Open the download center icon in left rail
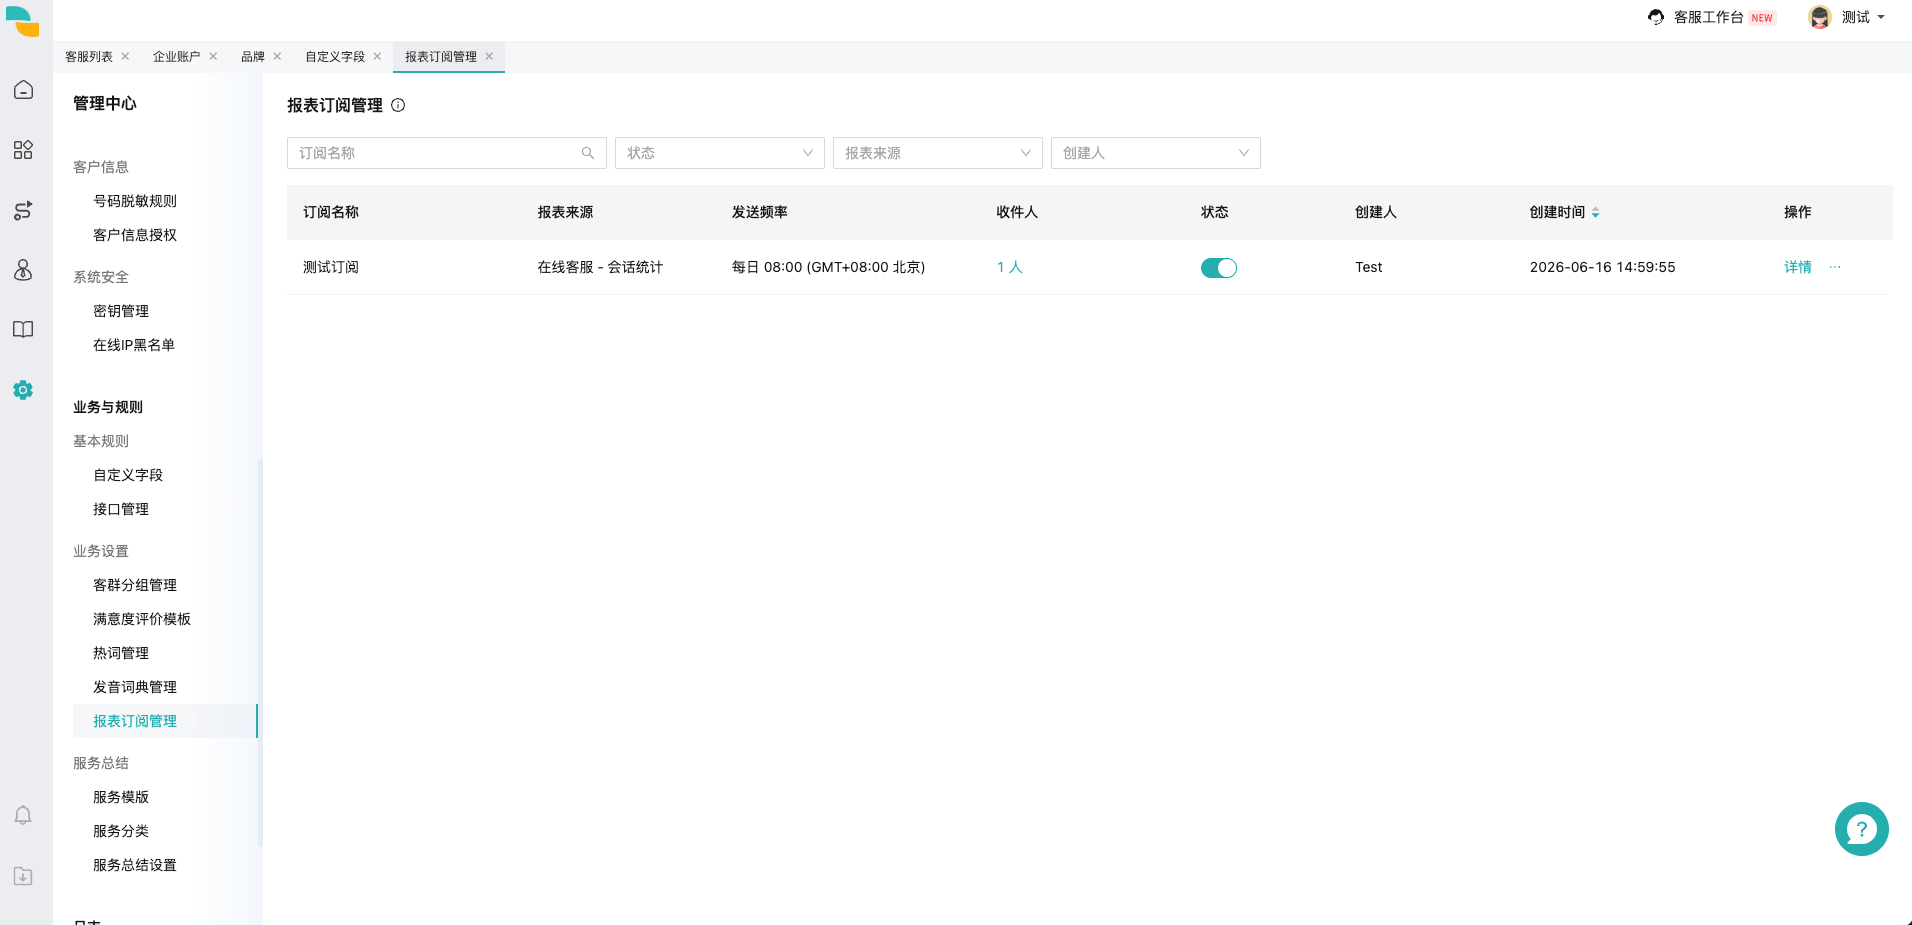1912x925 pixels. tap(23, 876)
